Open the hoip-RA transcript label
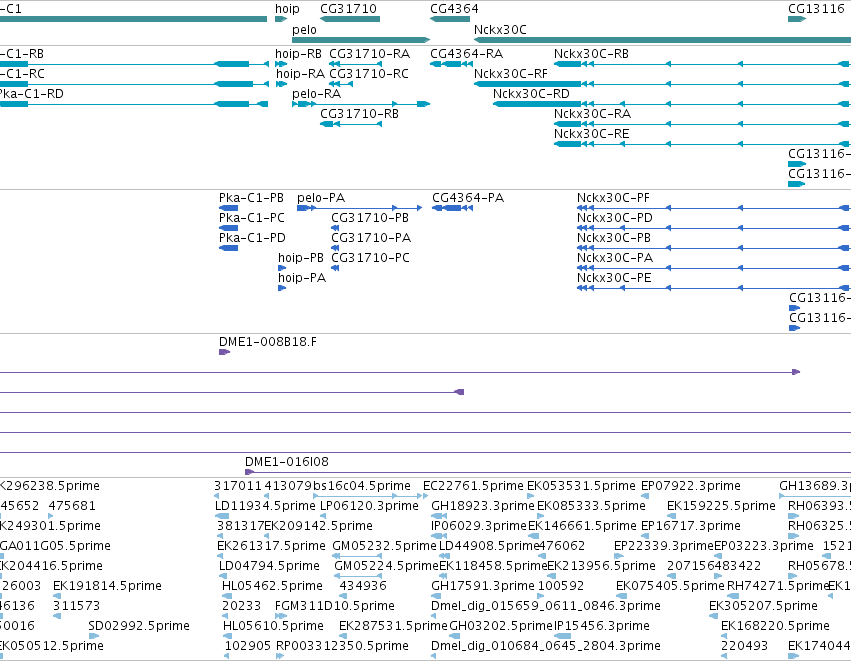The width and height of the screenshot is (851, 661). 301,74
